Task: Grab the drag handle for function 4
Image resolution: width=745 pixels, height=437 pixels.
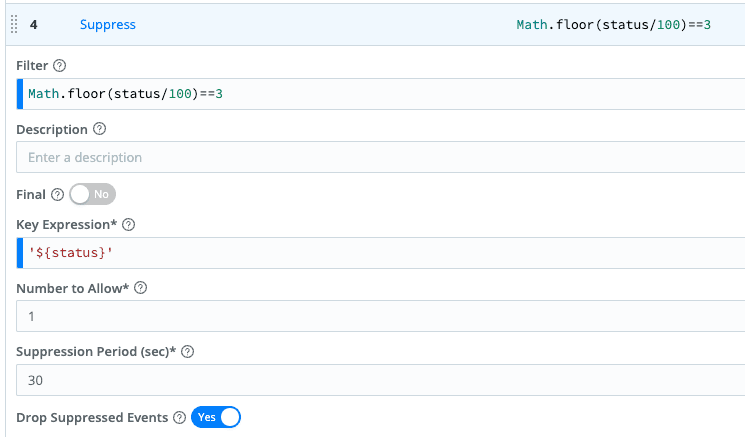Action: (x=14, y=24)
